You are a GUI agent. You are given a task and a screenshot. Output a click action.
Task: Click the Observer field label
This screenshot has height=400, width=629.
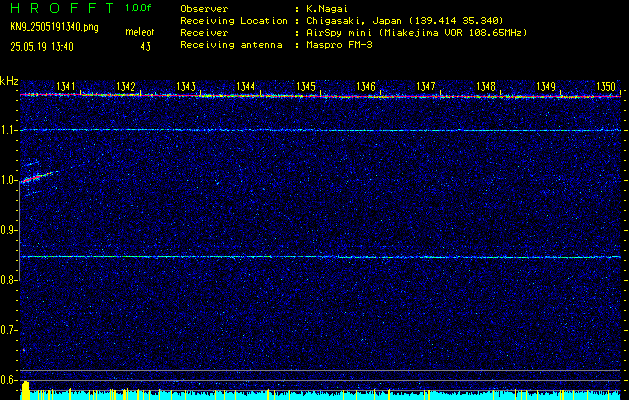204,8
